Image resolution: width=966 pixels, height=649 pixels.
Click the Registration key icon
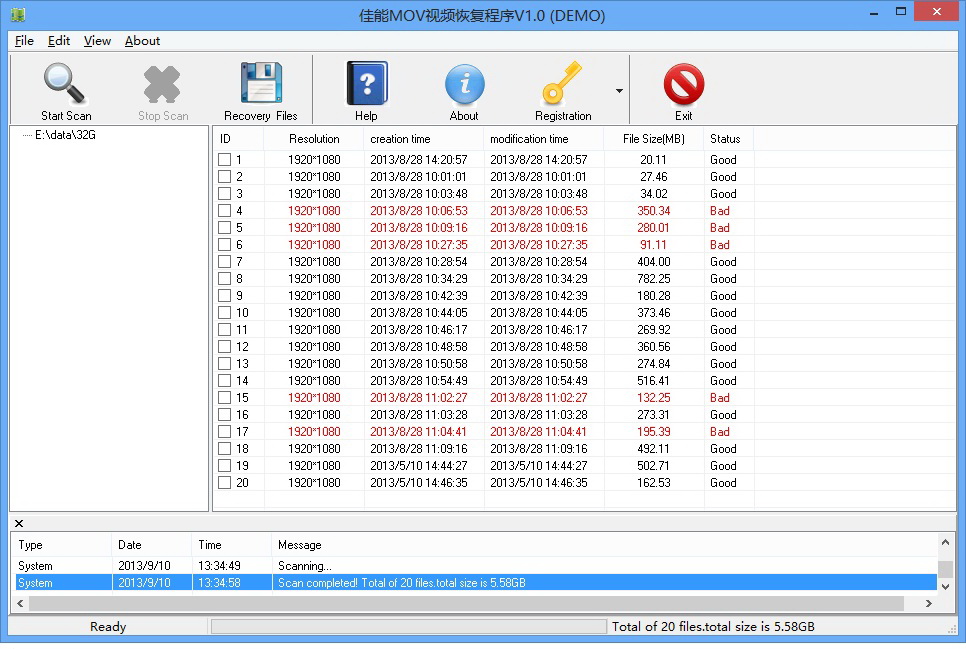563,84
